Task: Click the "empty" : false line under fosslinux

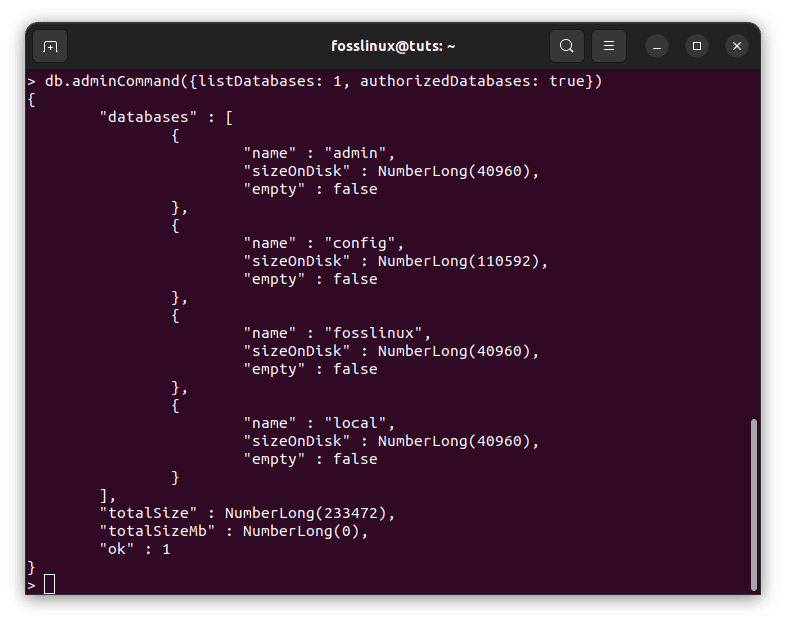Action: coord(310,369)
